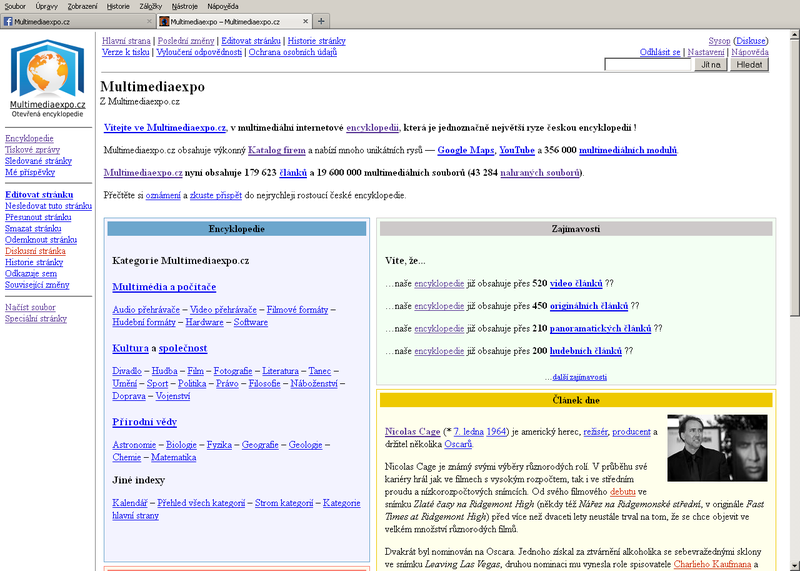This screenshot has width=800, height=571.
Task: Open Načíst soubor upload link
Action: tap(30, 307)
